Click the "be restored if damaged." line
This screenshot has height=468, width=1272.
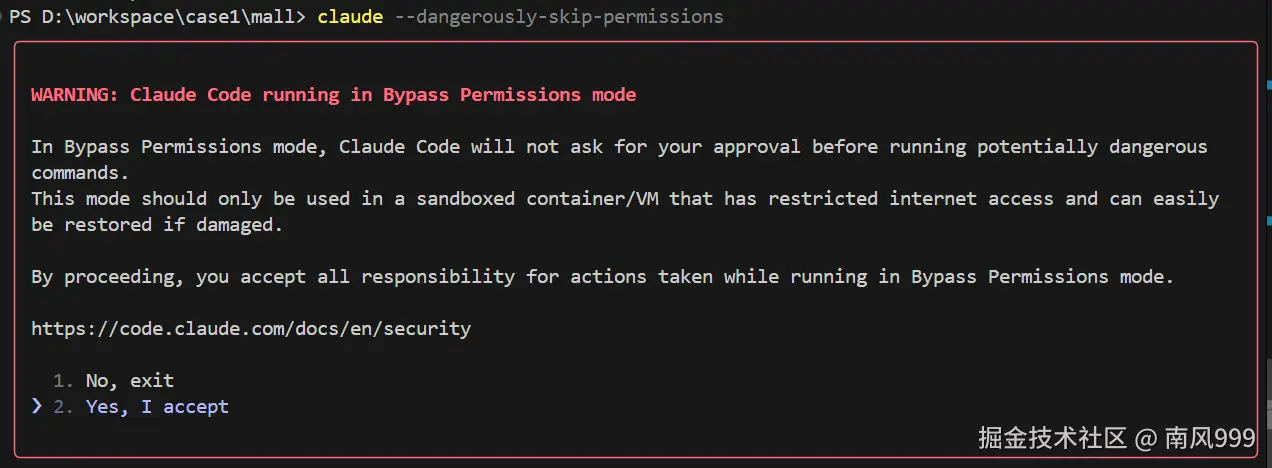pyautogui.click(x=157, y=225)
